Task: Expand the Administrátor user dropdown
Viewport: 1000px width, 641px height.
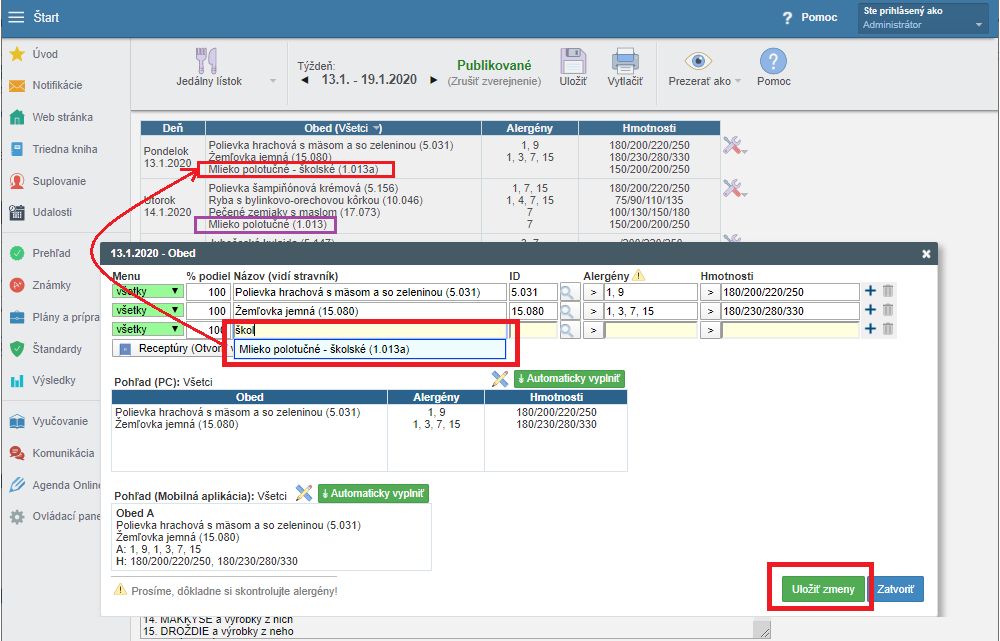Action: click(x=978, y=25)
